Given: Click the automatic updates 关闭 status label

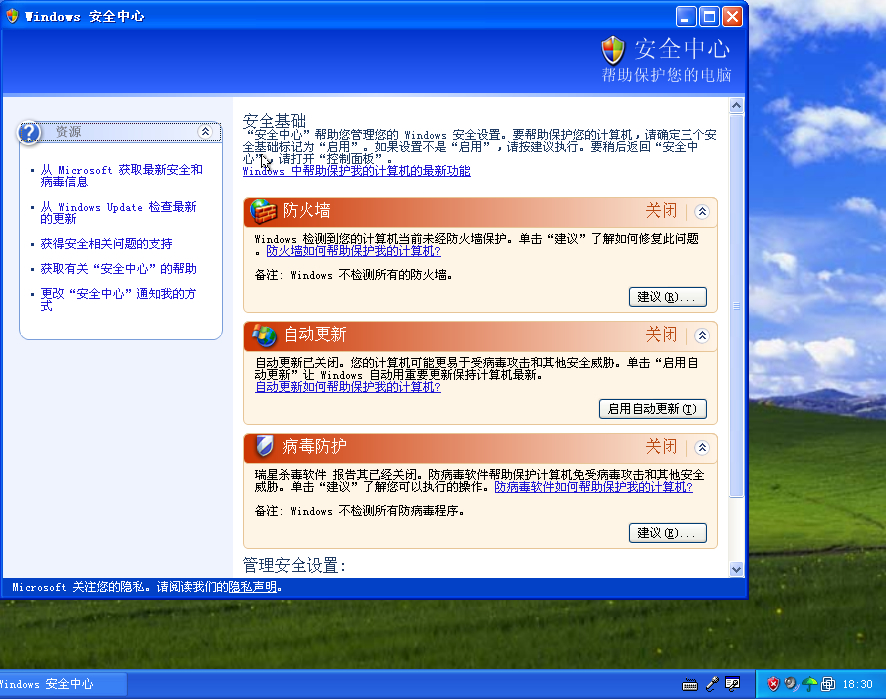Looking at the screenshot, I should click(x=661, y=335).
